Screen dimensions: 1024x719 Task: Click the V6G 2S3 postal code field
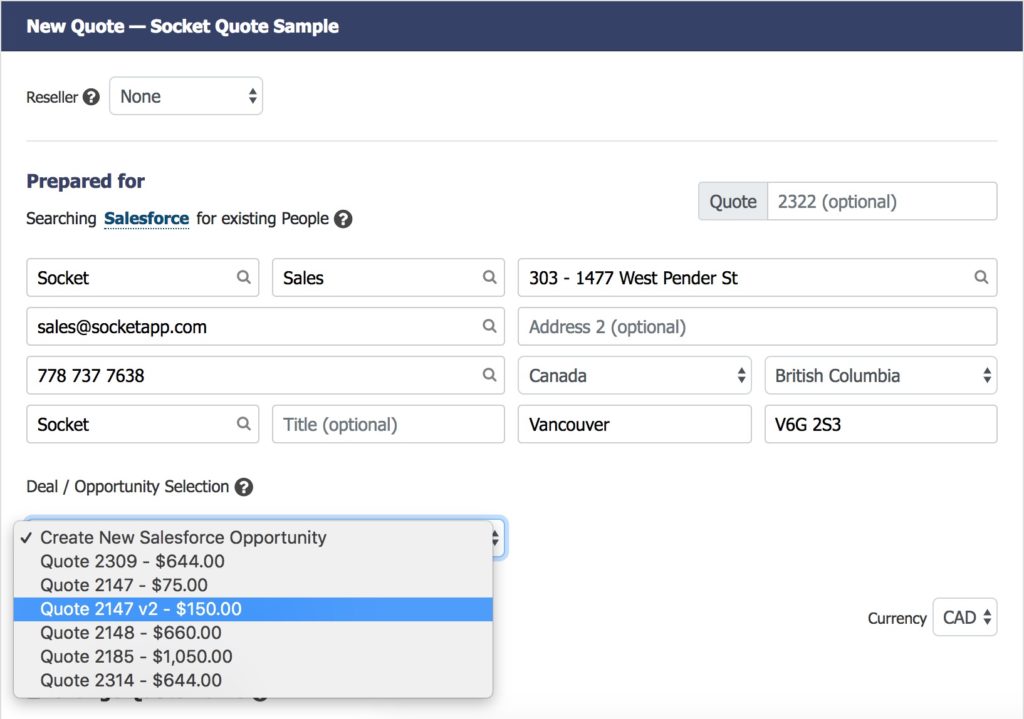click(x=881, y=424)
